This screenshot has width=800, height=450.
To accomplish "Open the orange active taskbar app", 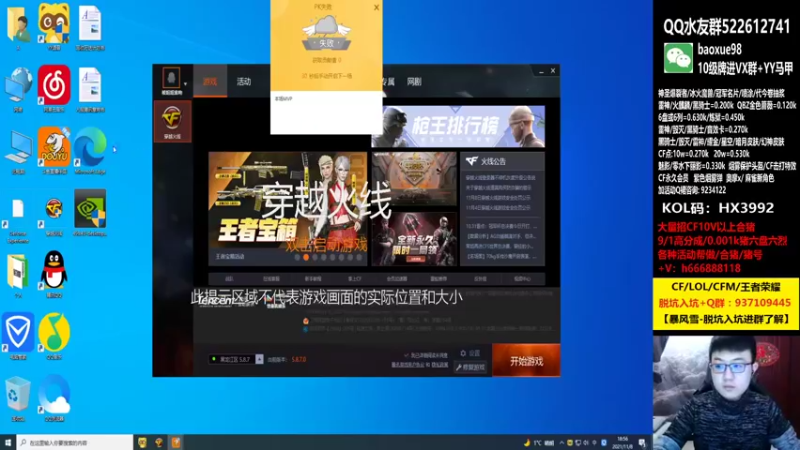I will (x=176, y=442).
